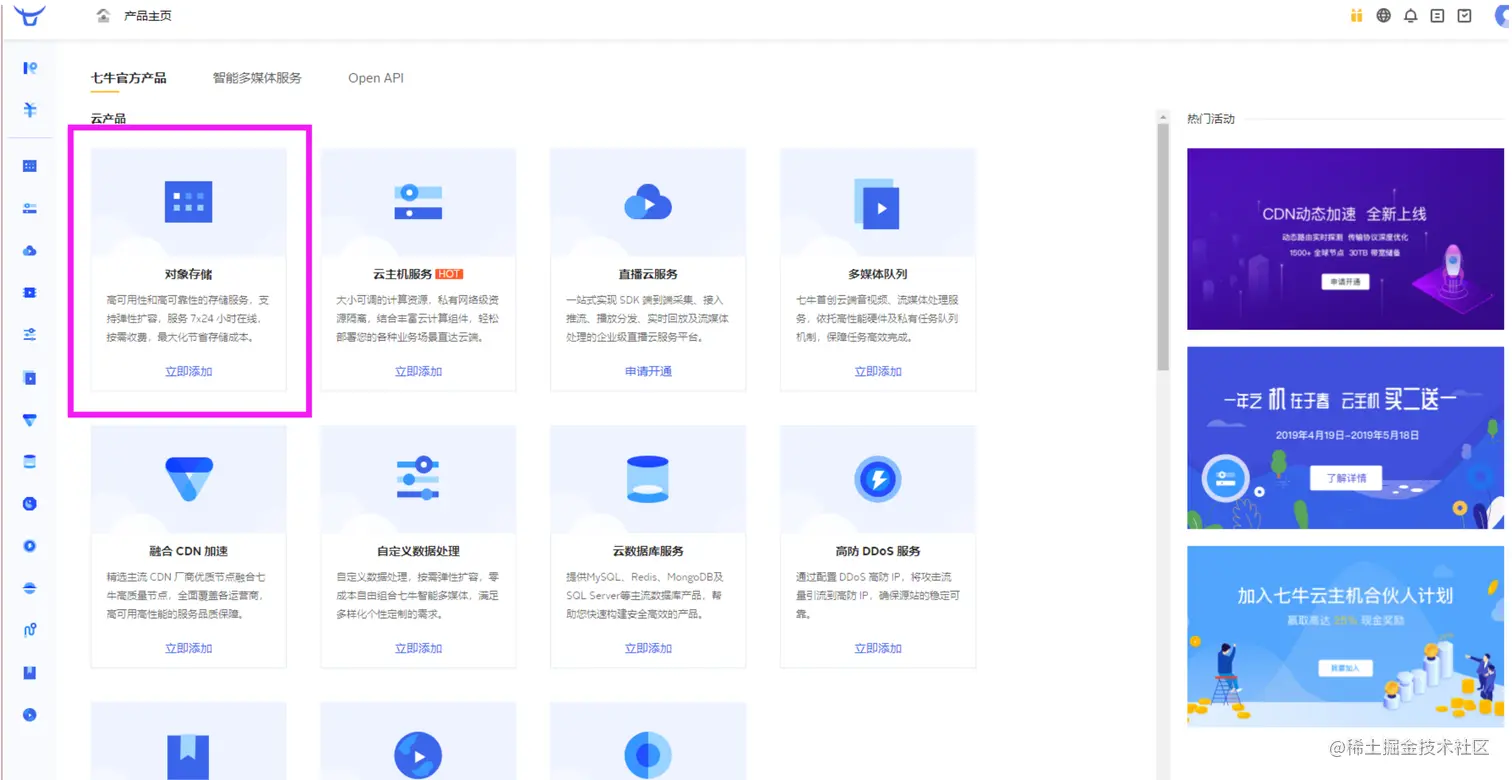Screen dimensions: 1512x780
Task: Click 立即添加 under 多媒体队列
Action: [x=878, y=371]
